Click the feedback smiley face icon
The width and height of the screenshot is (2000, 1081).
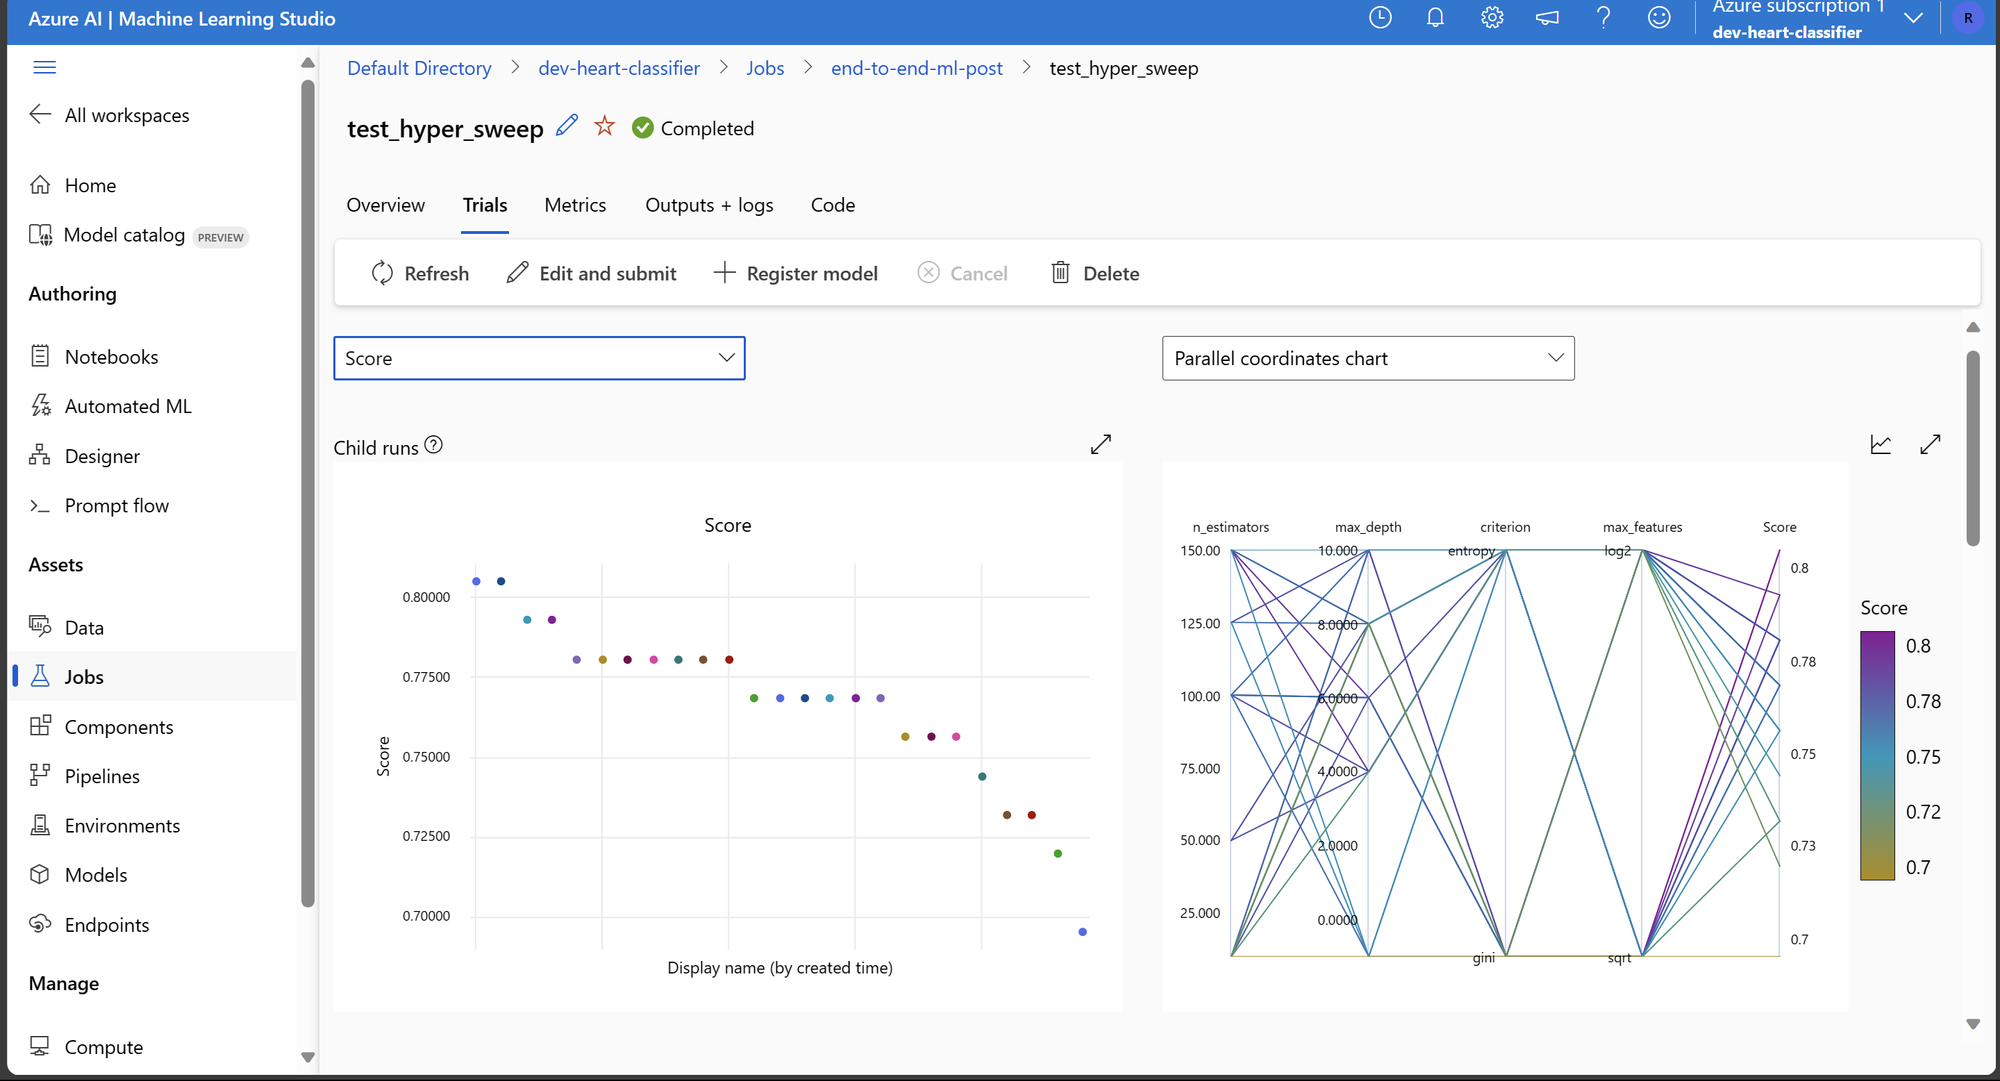[x=1659, y=18]
